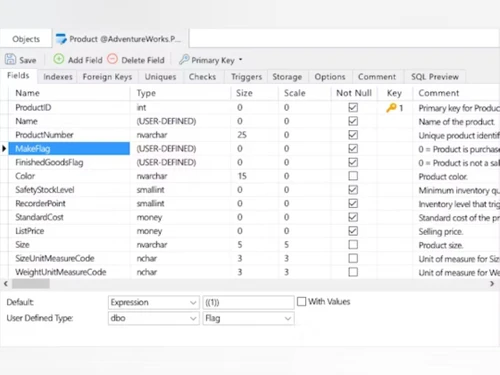Click the current row arrow beside MakeFlag

pyautogui.click(x=4, y=148)
